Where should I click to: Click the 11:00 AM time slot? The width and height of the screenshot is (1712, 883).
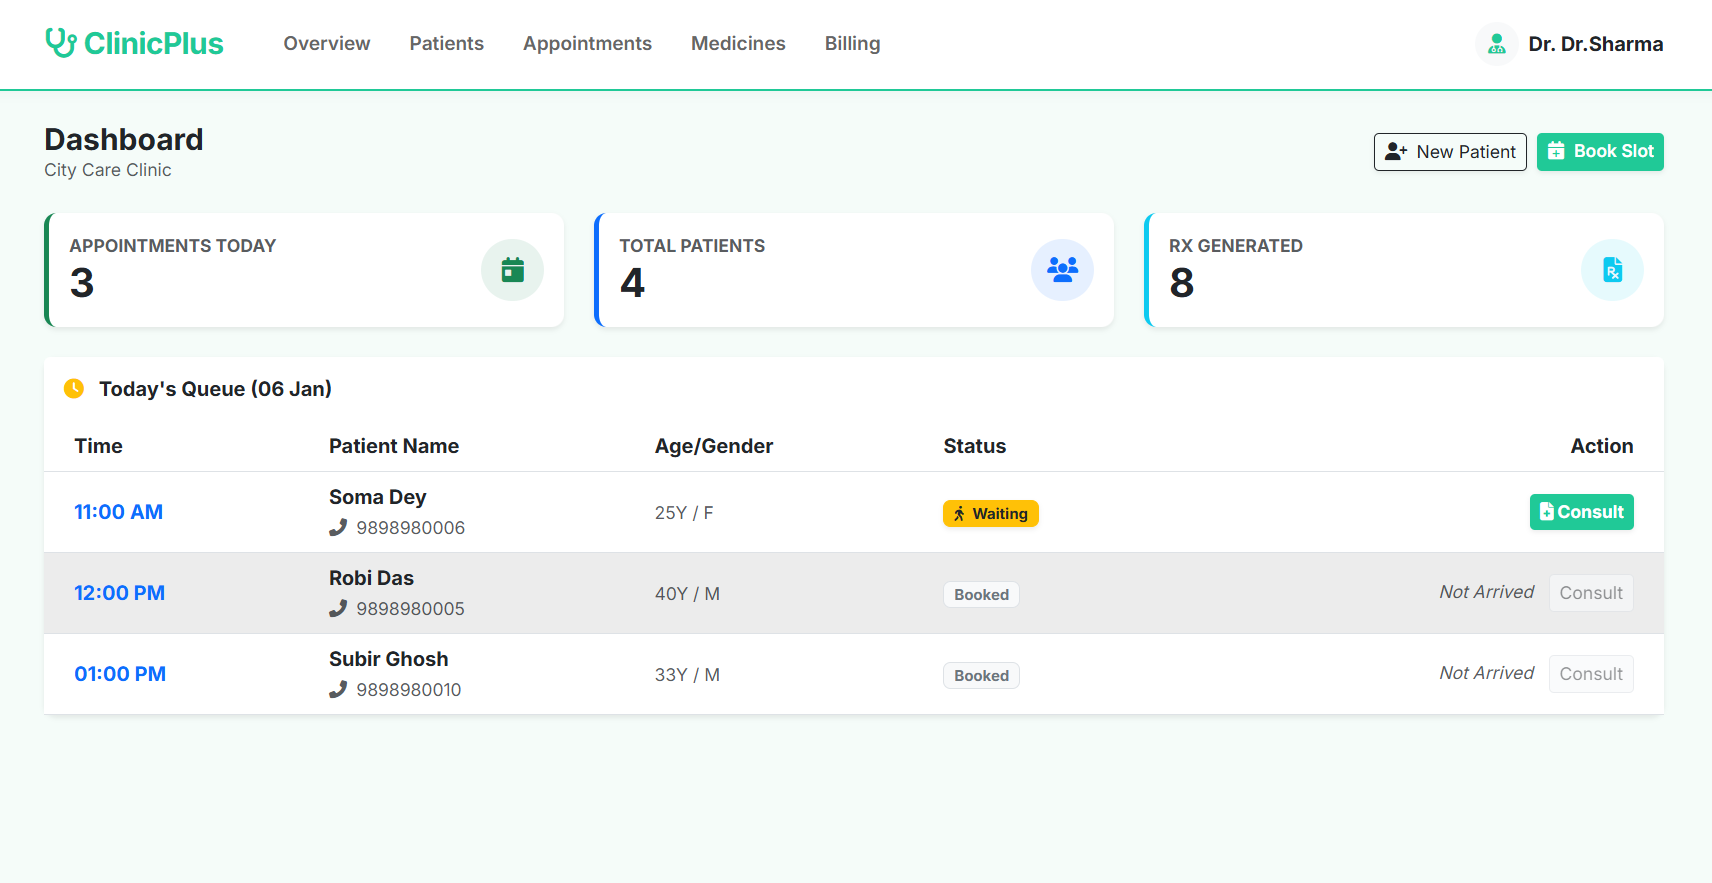pos(118,512)
